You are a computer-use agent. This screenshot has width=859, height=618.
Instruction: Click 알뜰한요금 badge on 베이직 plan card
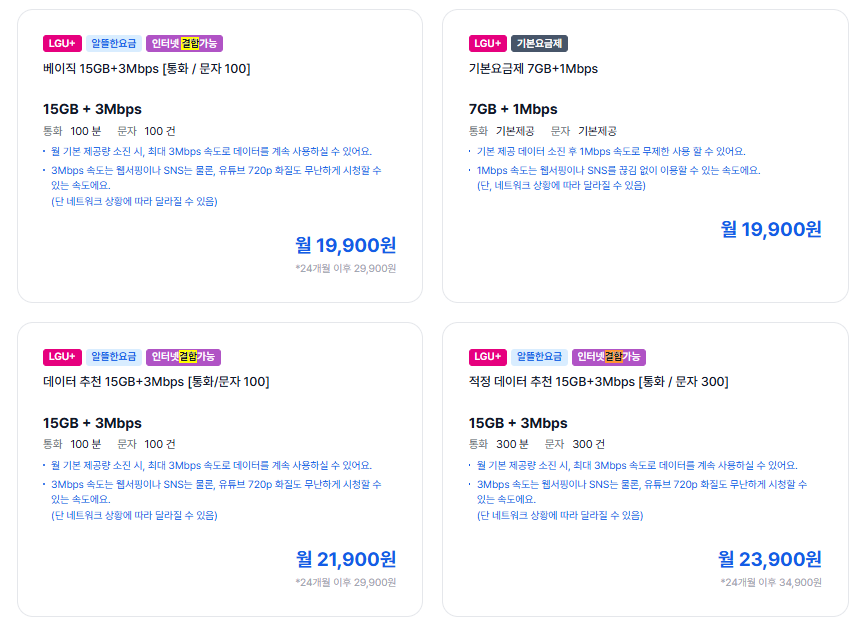pos(114,43)
